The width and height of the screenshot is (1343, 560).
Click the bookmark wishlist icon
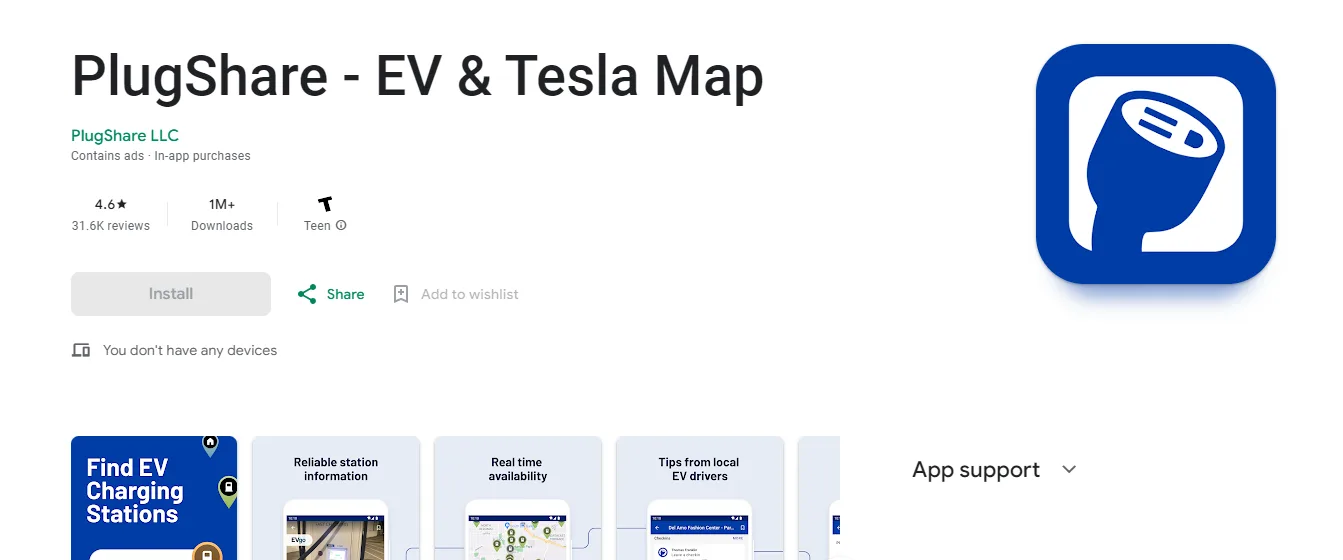point(401,294)
